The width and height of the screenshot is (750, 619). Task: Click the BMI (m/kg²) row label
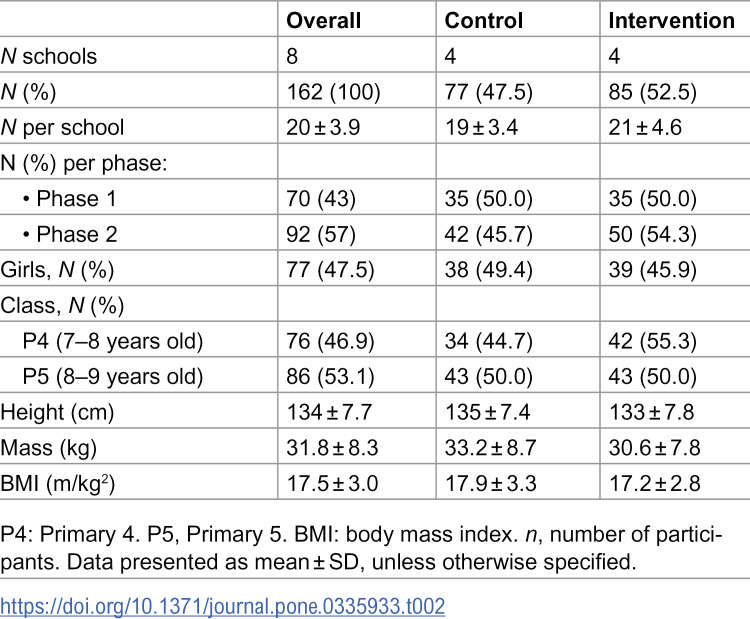click(57, 483)
